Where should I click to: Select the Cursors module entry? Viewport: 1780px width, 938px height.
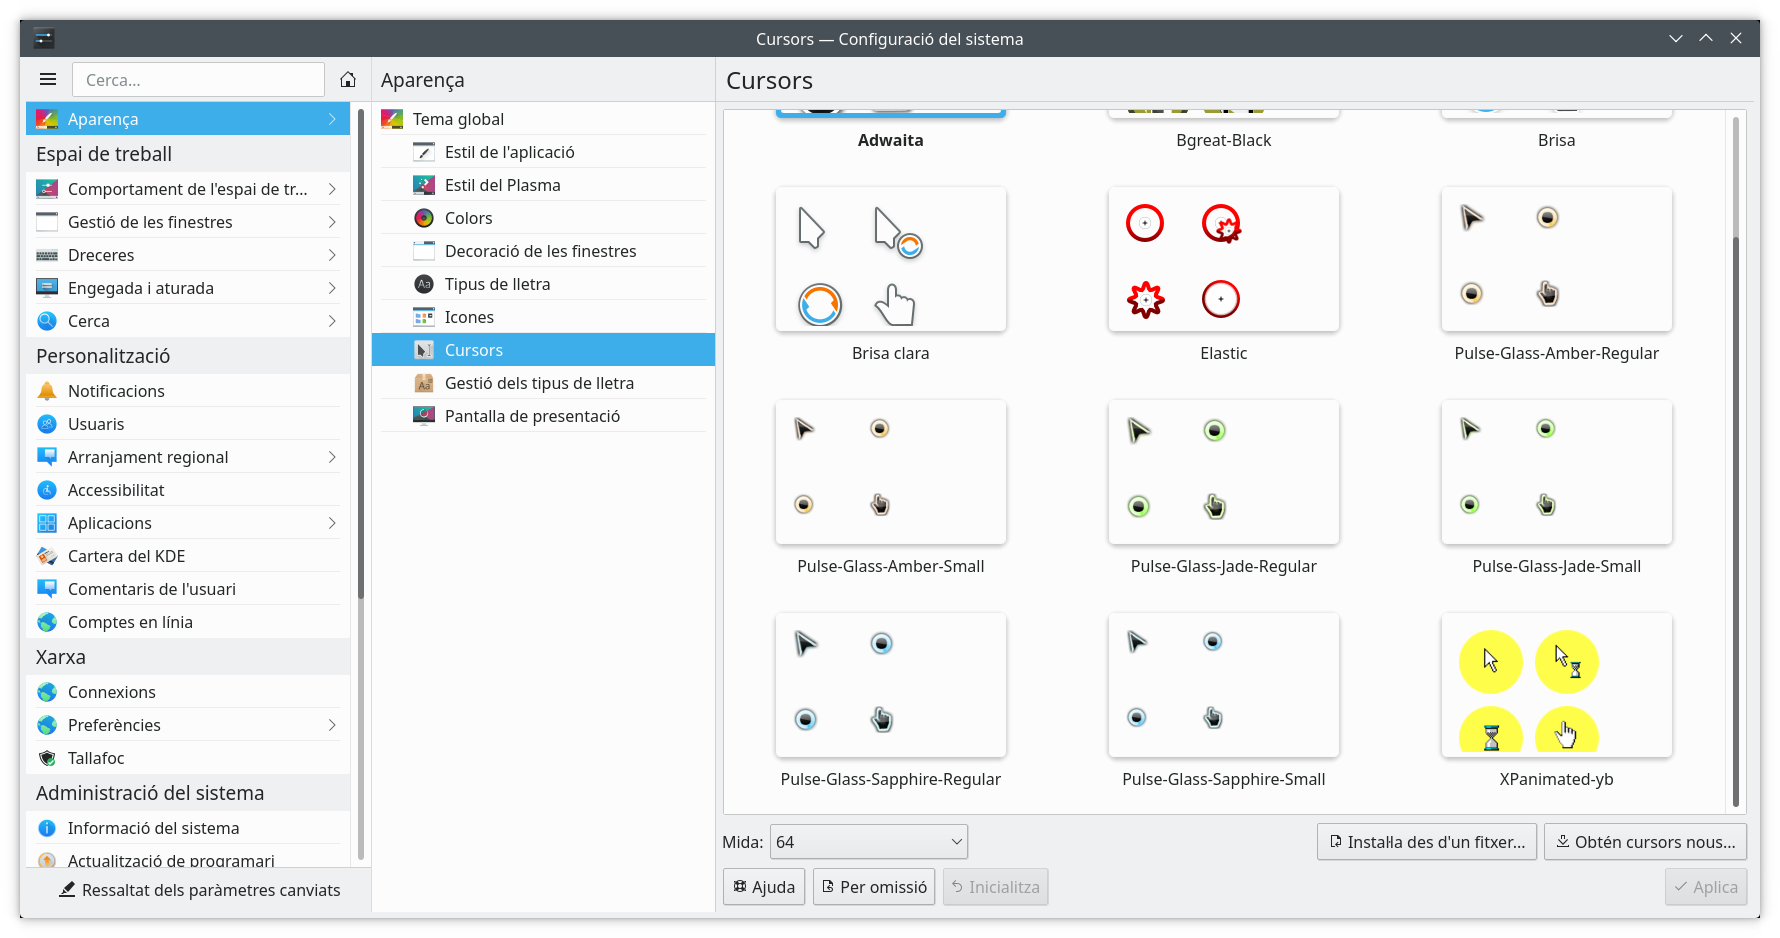point(543,350)
